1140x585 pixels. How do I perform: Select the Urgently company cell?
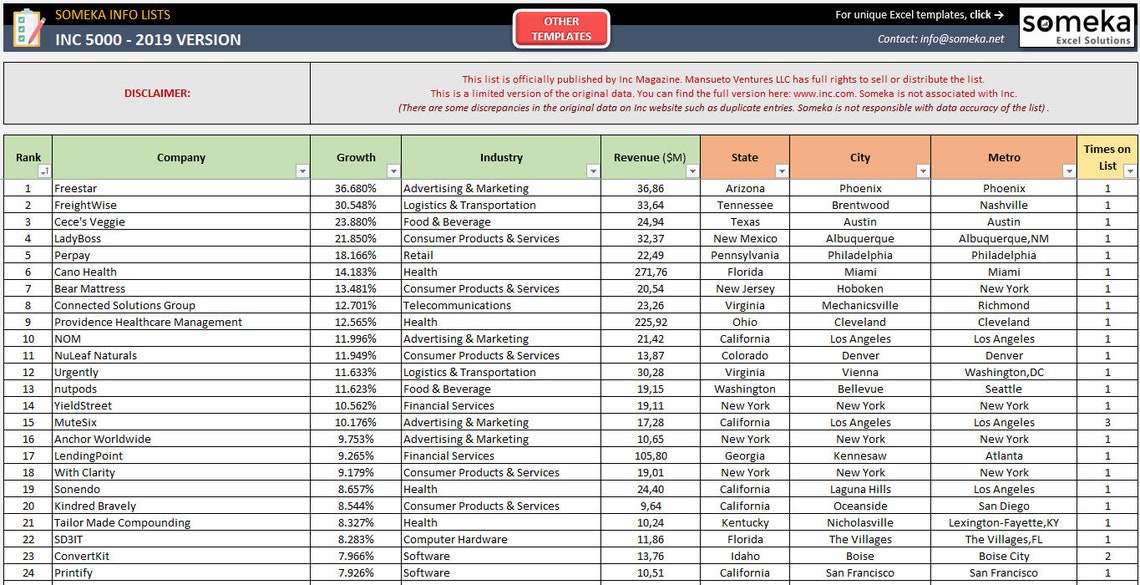(181, 372)
